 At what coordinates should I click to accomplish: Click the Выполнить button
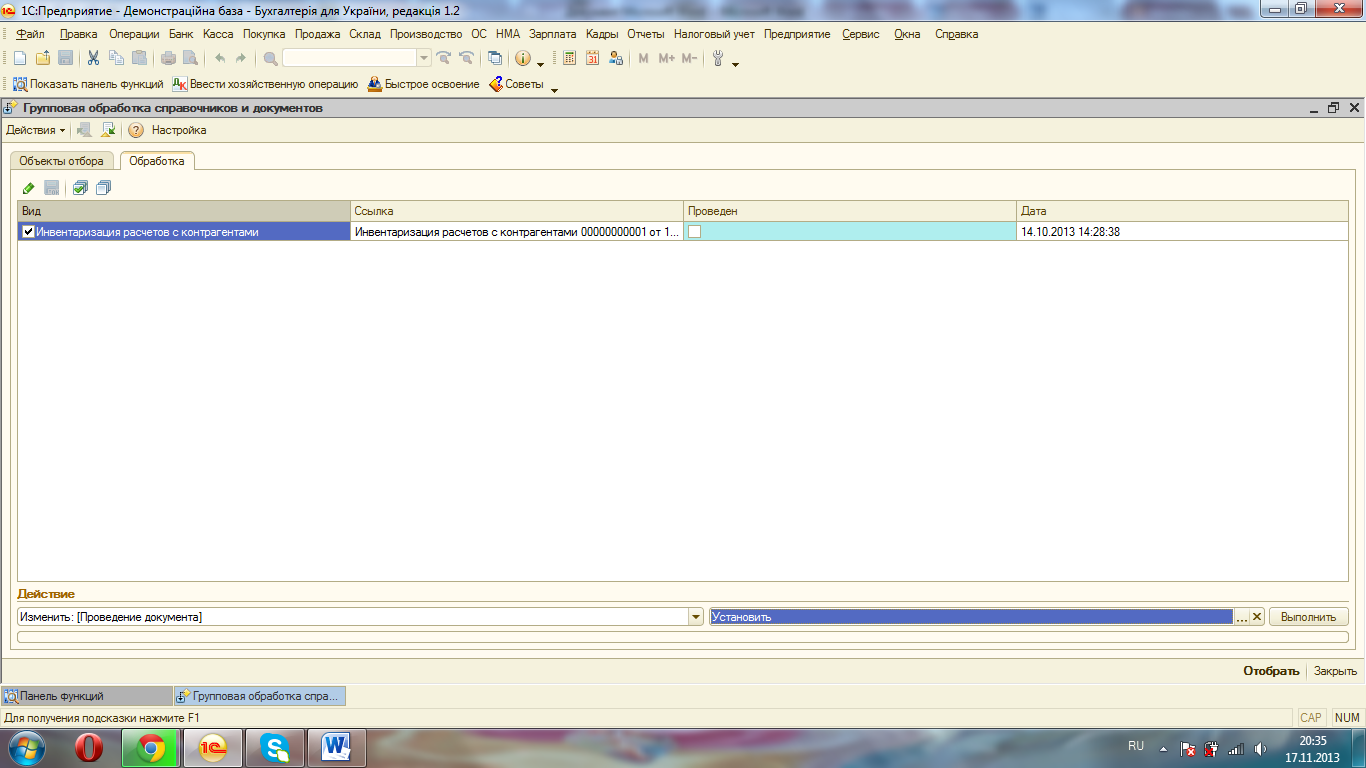click(x=1309, y=617)
